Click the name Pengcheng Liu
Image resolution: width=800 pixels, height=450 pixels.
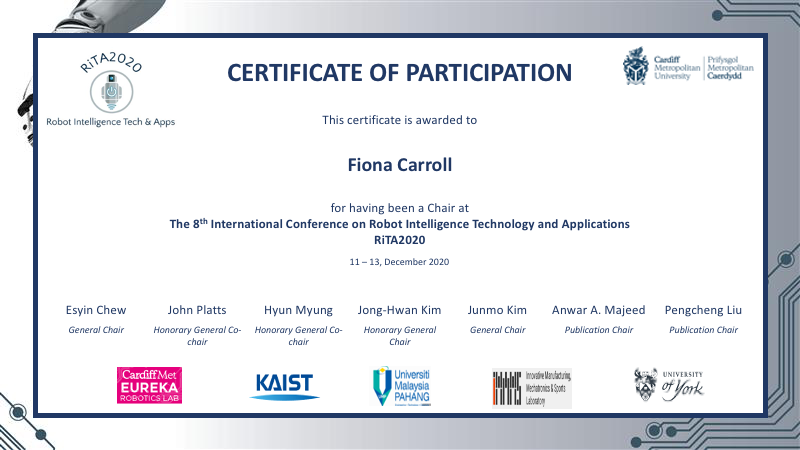pyautogui.click(x=703, y=310)
